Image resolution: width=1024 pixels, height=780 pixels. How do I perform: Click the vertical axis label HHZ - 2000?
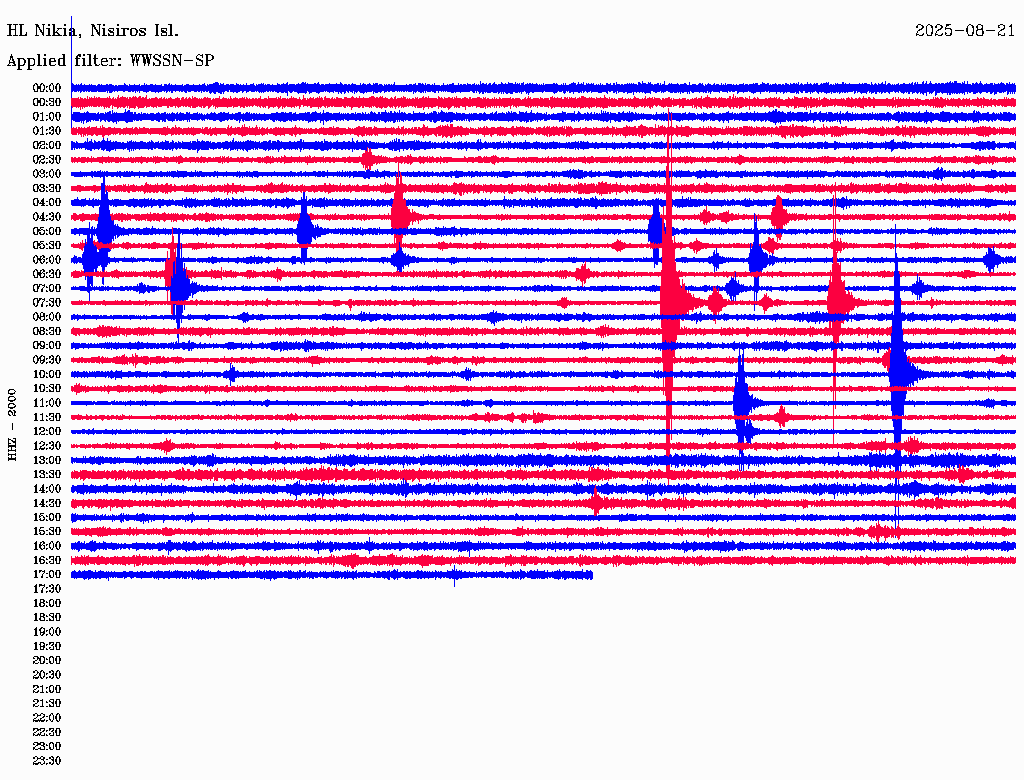point(12,425)
